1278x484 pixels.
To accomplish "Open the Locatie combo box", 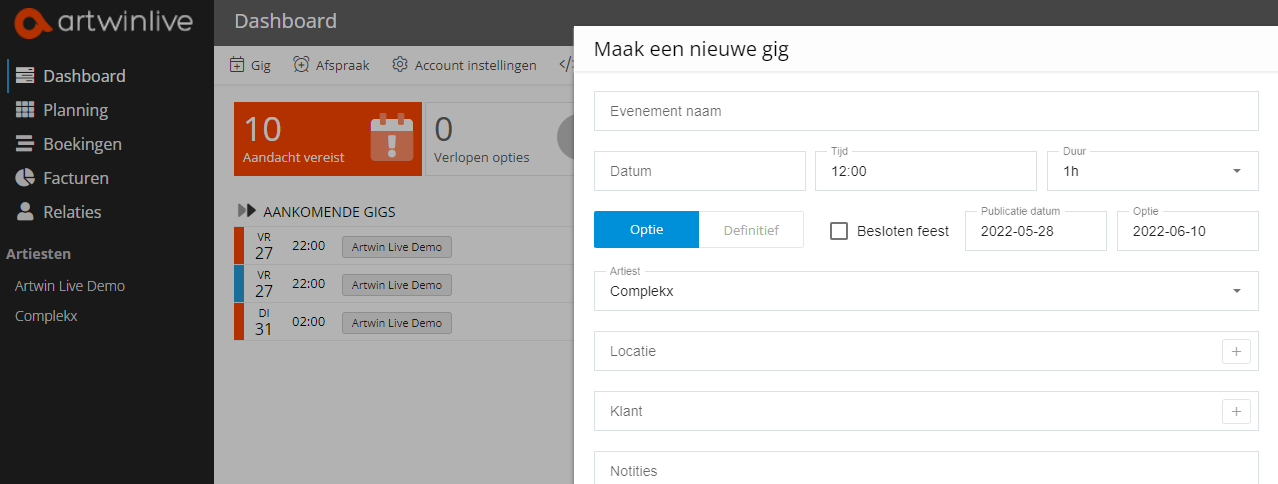I will click(926, 351).
